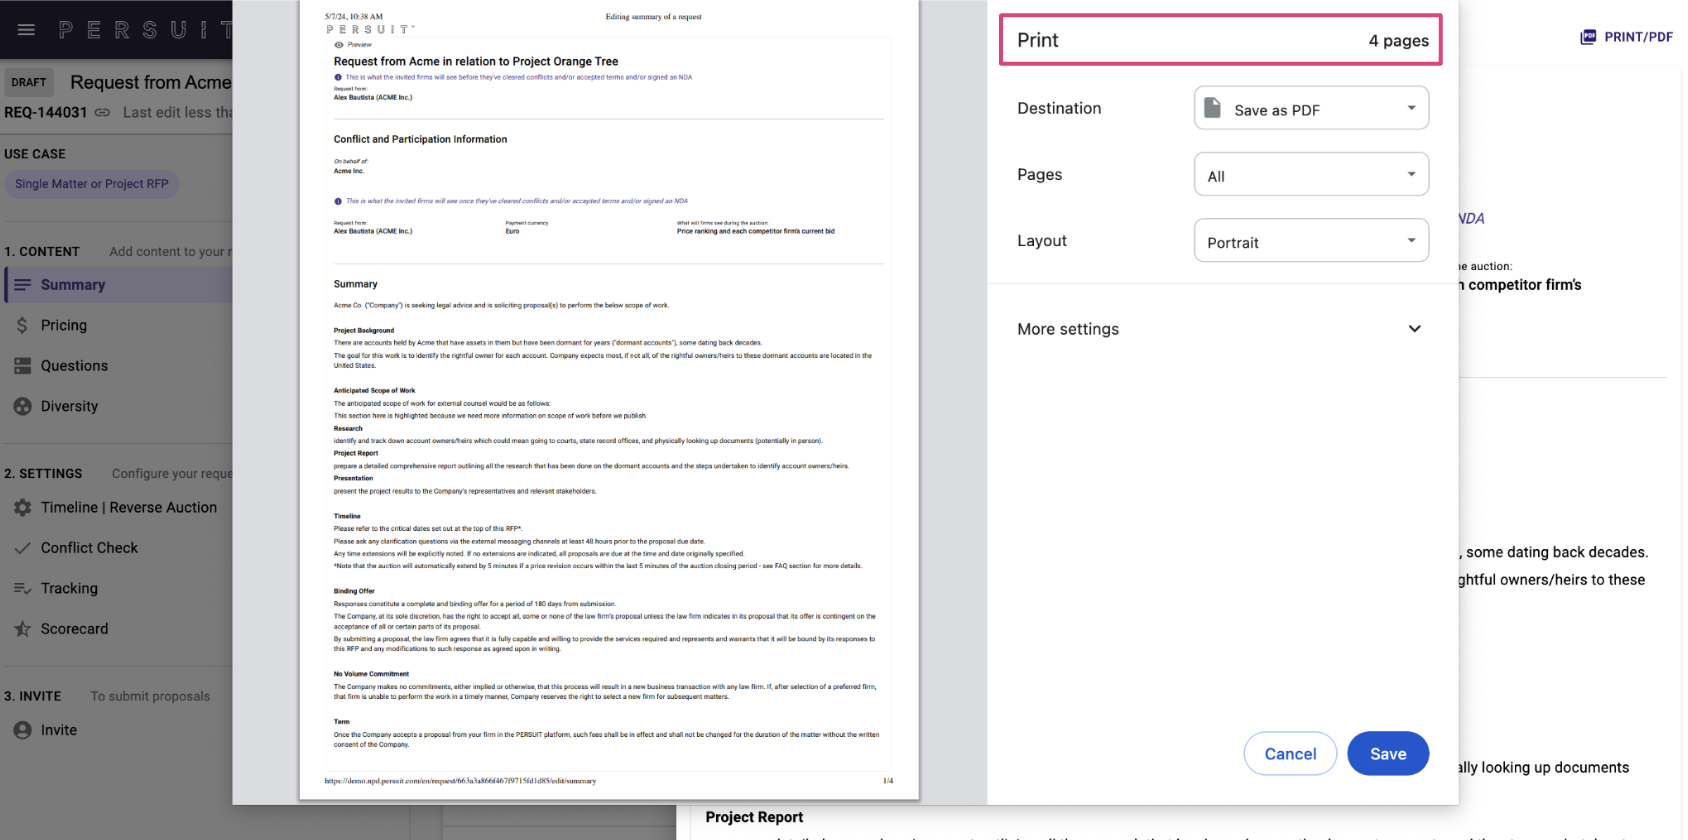Click the Conflict Check checkmark icon

(x=22, y=548)
